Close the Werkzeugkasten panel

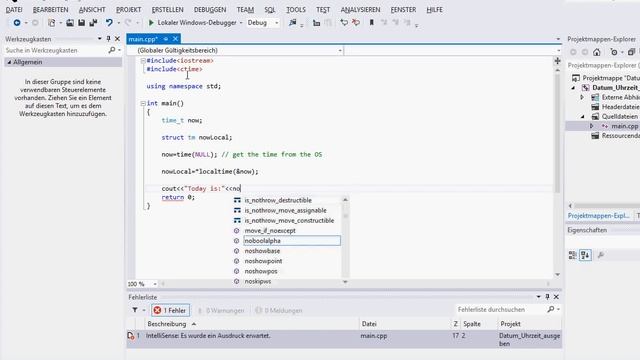pos(118,39)
